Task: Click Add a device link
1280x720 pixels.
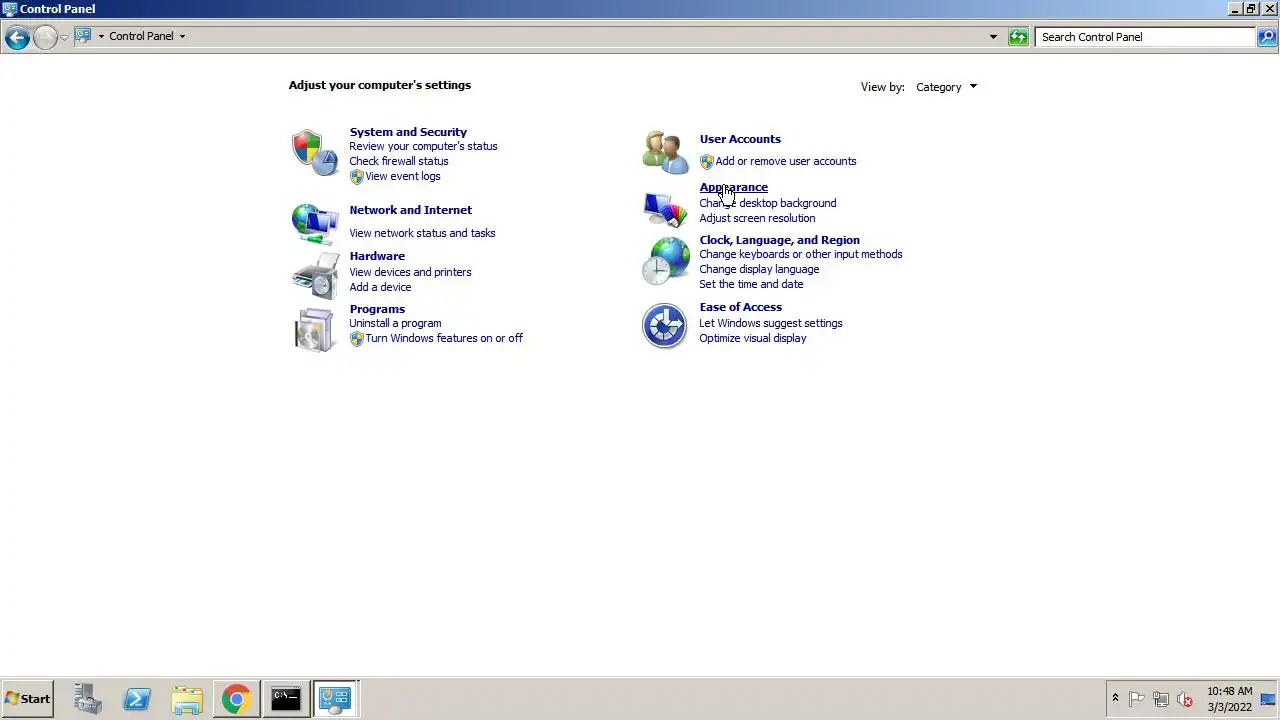Action: [380, 287]
